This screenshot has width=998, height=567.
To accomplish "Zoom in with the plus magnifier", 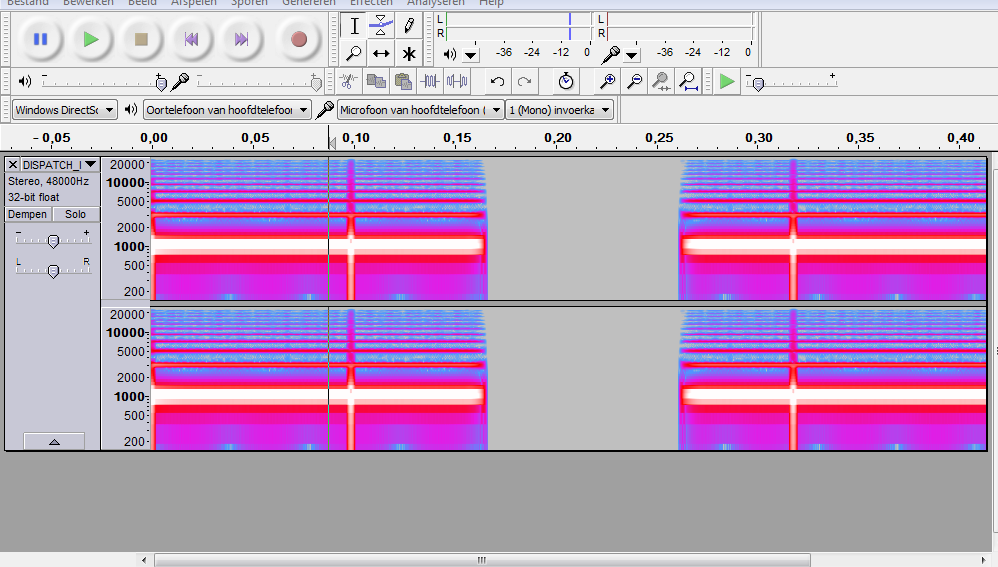I will tap(607, 81).
